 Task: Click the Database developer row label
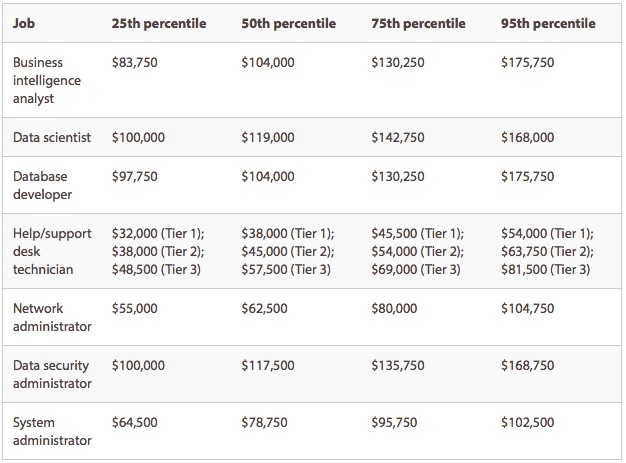click(x=43, y=185)
